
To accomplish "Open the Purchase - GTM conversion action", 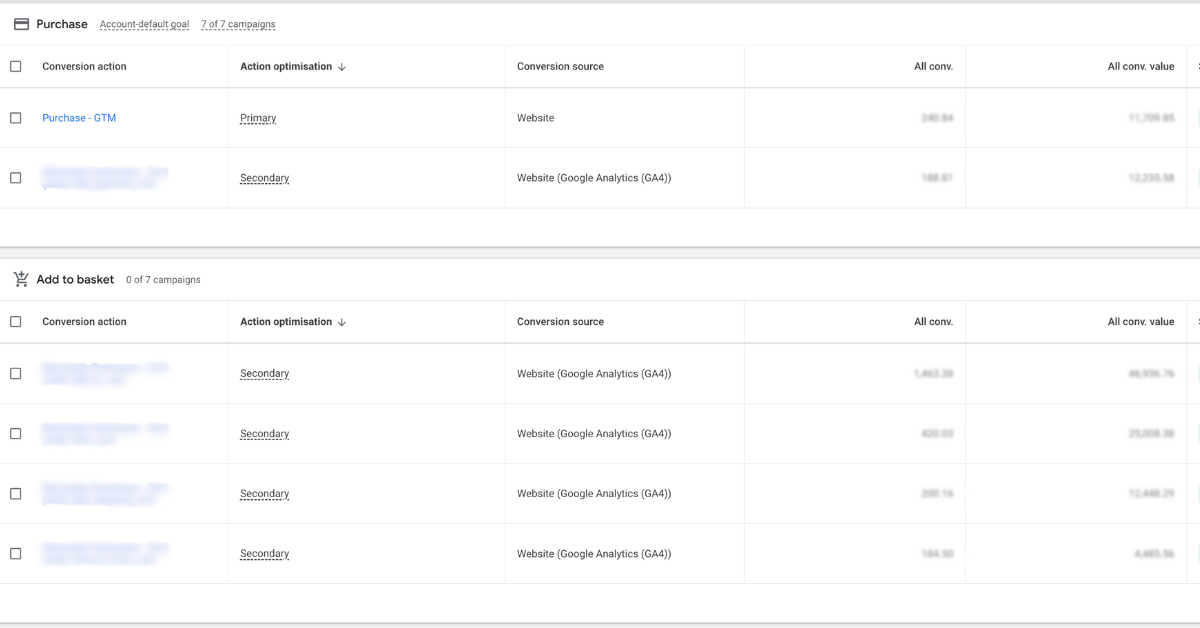I will [79, 118].
